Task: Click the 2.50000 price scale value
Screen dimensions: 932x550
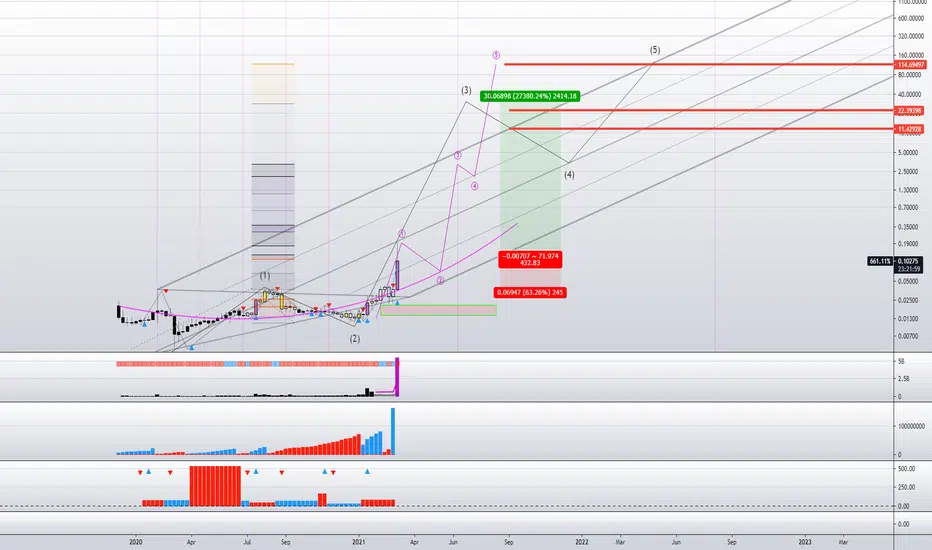Action: [x=908, y=172]
